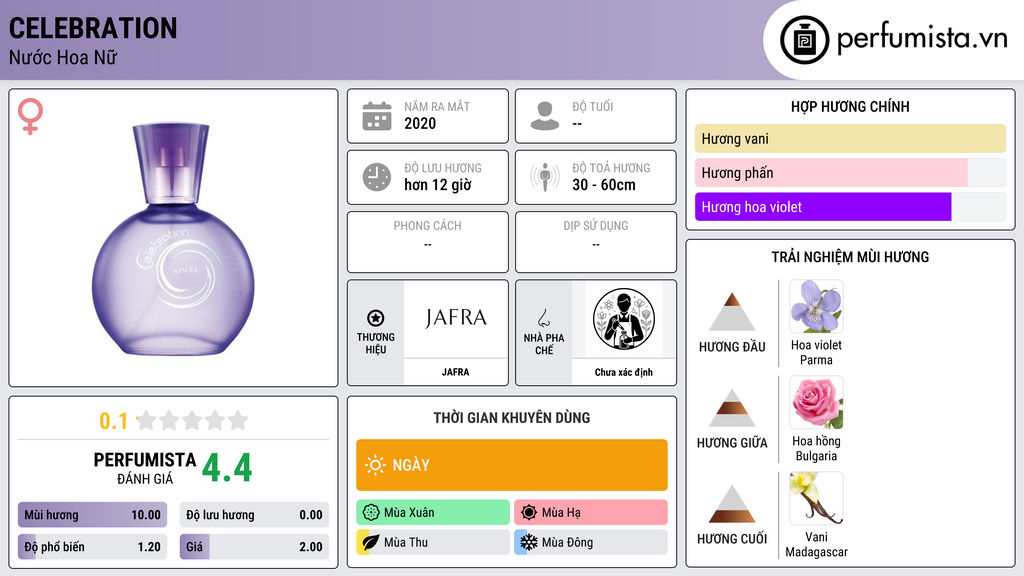Click the Hoa violet Parma note label

[x=816, y=352]
